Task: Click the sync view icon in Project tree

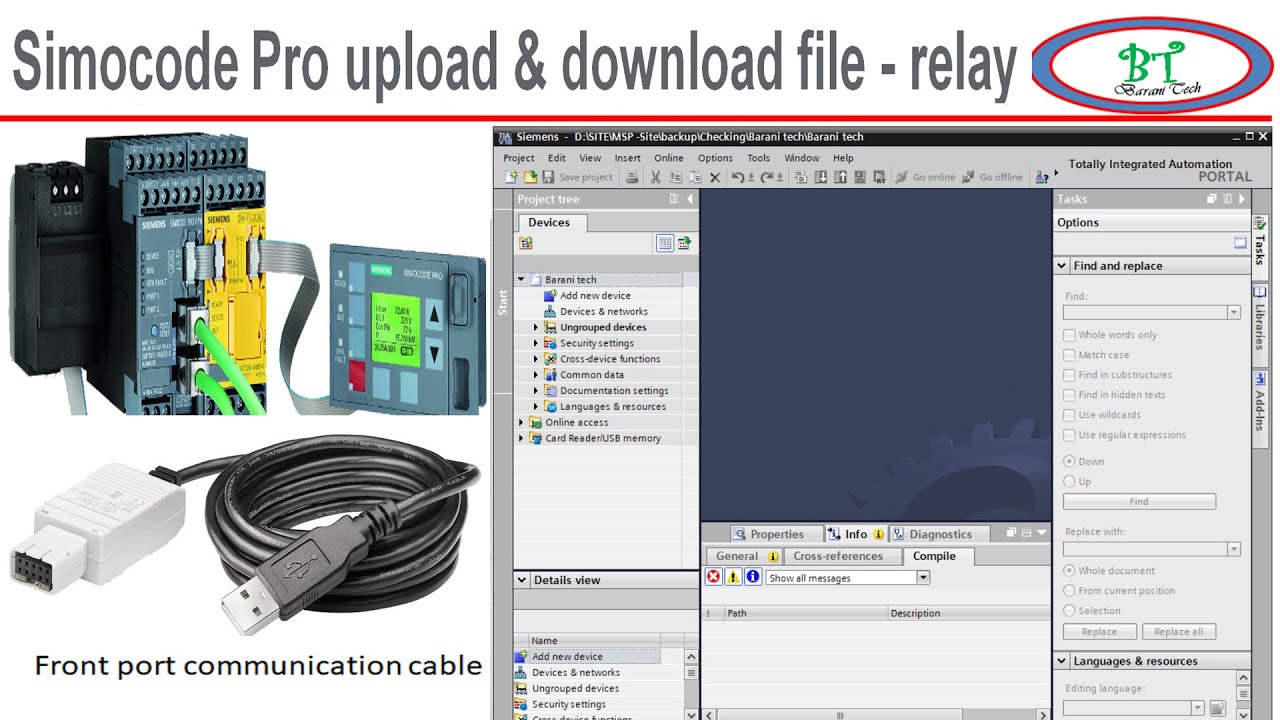Action: coord(684,243)
